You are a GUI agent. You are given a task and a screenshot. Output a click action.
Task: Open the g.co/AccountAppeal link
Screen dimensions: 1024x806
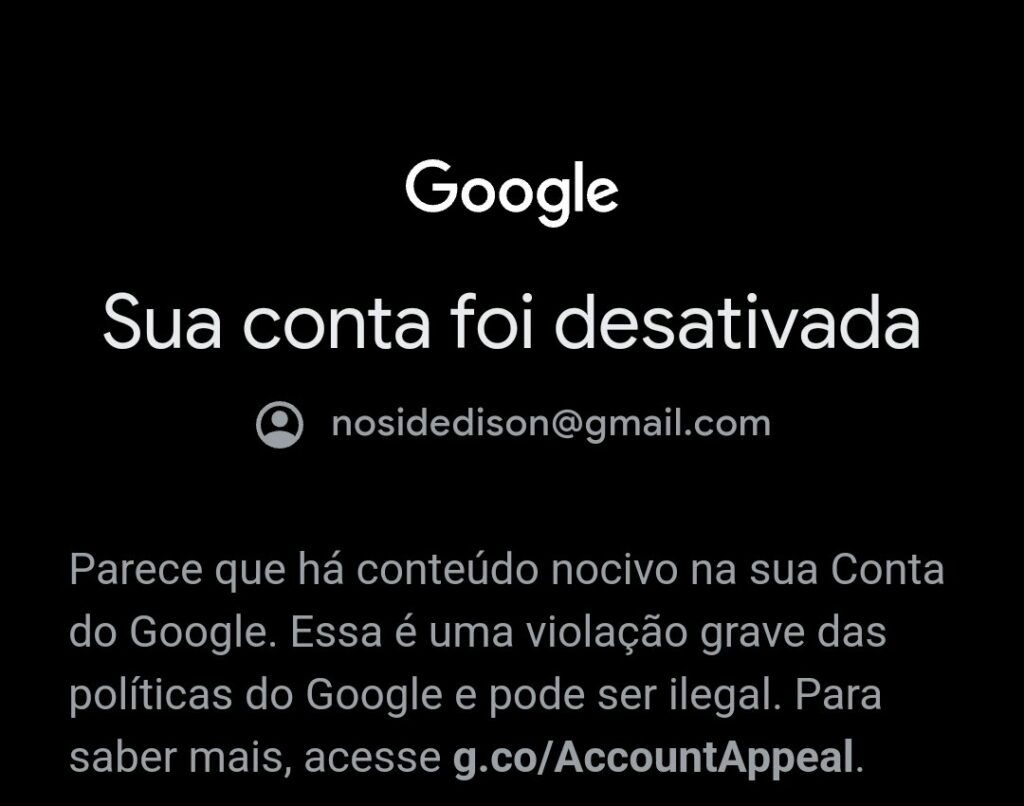click(653, 758)
